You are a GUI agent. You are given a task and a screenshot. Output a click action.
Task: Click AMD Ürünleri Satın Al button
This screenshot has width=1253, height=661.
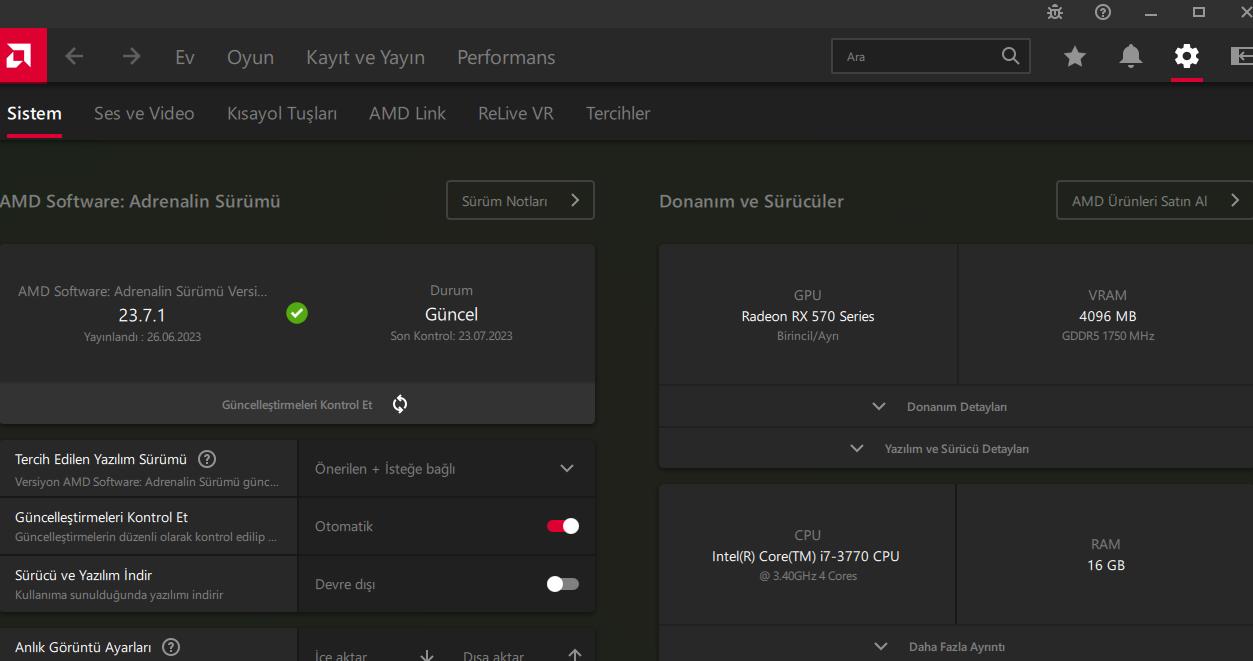(x=1153, y=201)
